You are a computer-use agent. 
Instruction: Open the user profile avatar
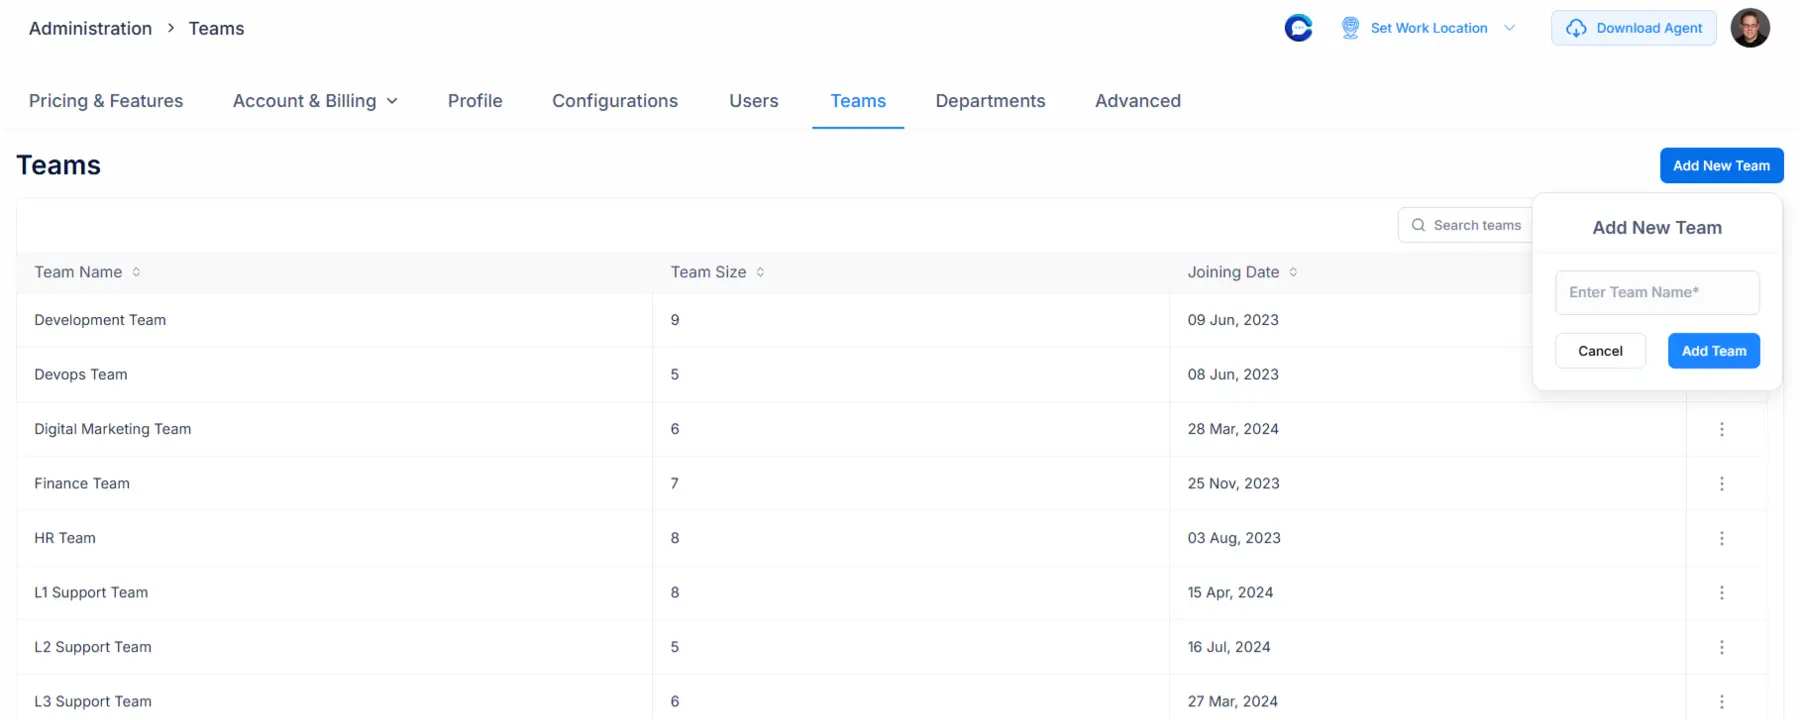1750,28
